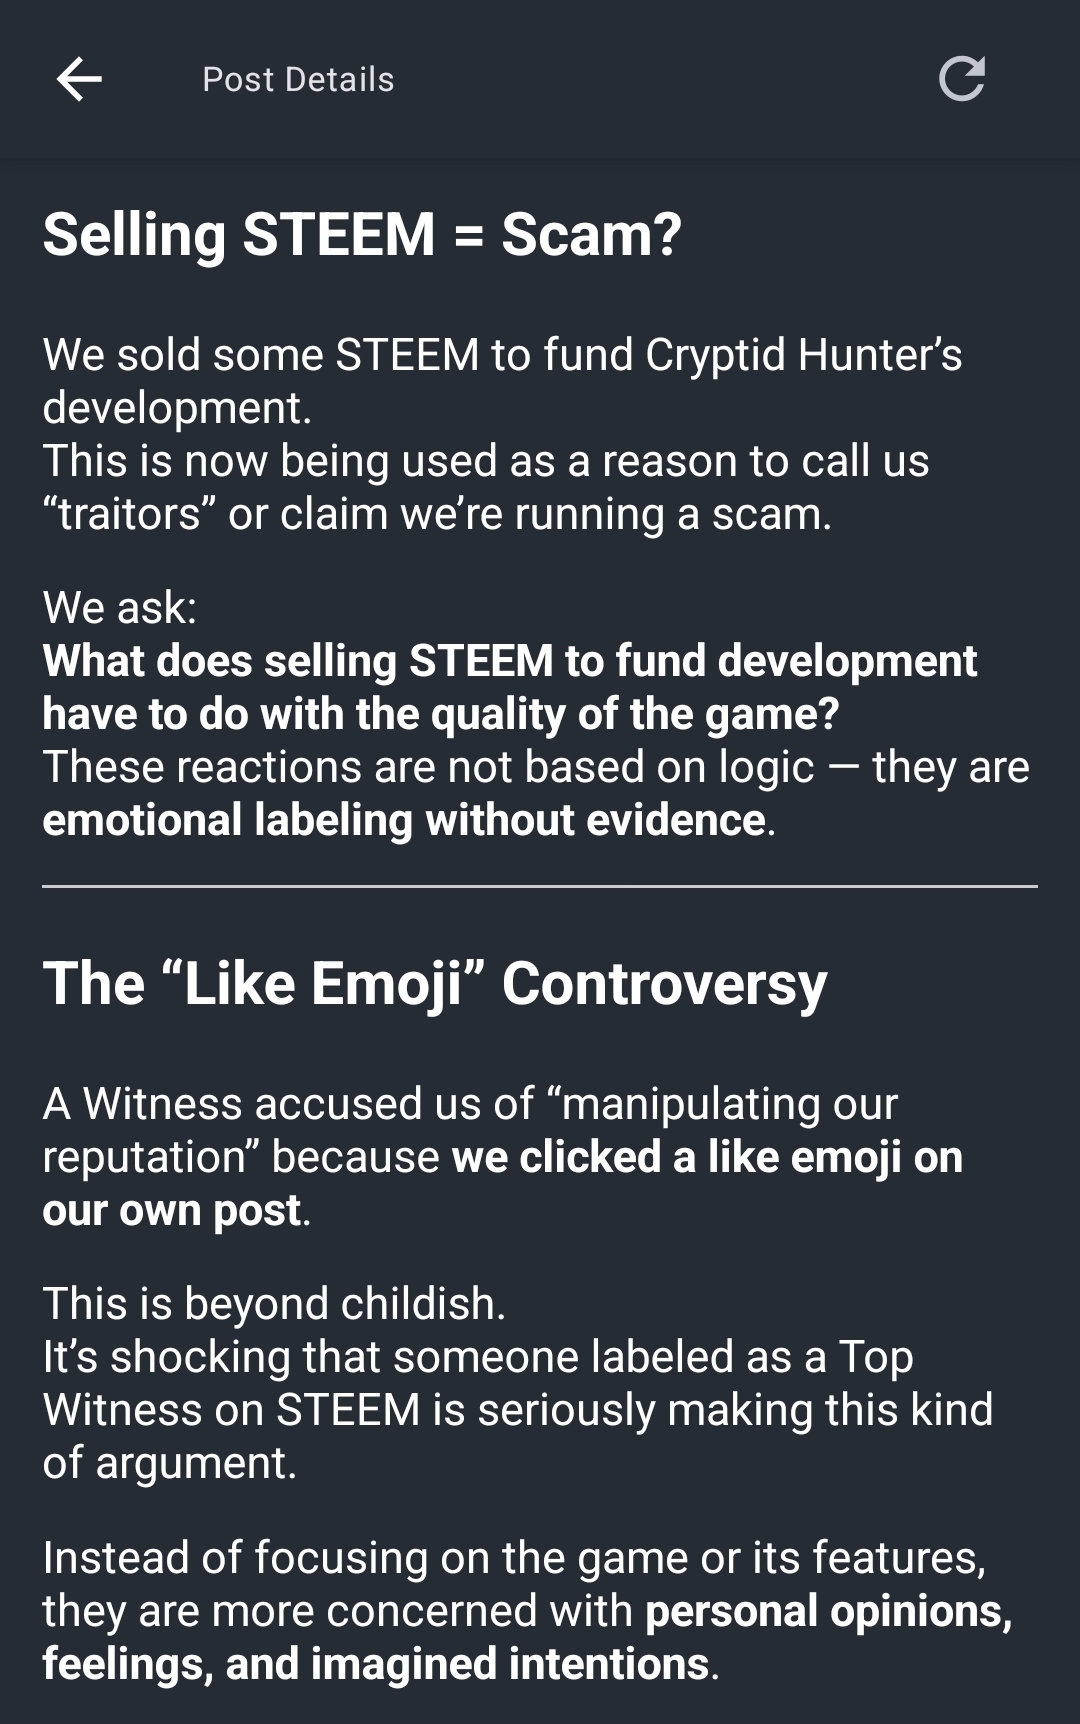Image resolution: width=1080 pixels, height=1724 pixels.
Task: Tap the paragraph about funding Cryptid Hunter's development
Action: coord(502,381)
